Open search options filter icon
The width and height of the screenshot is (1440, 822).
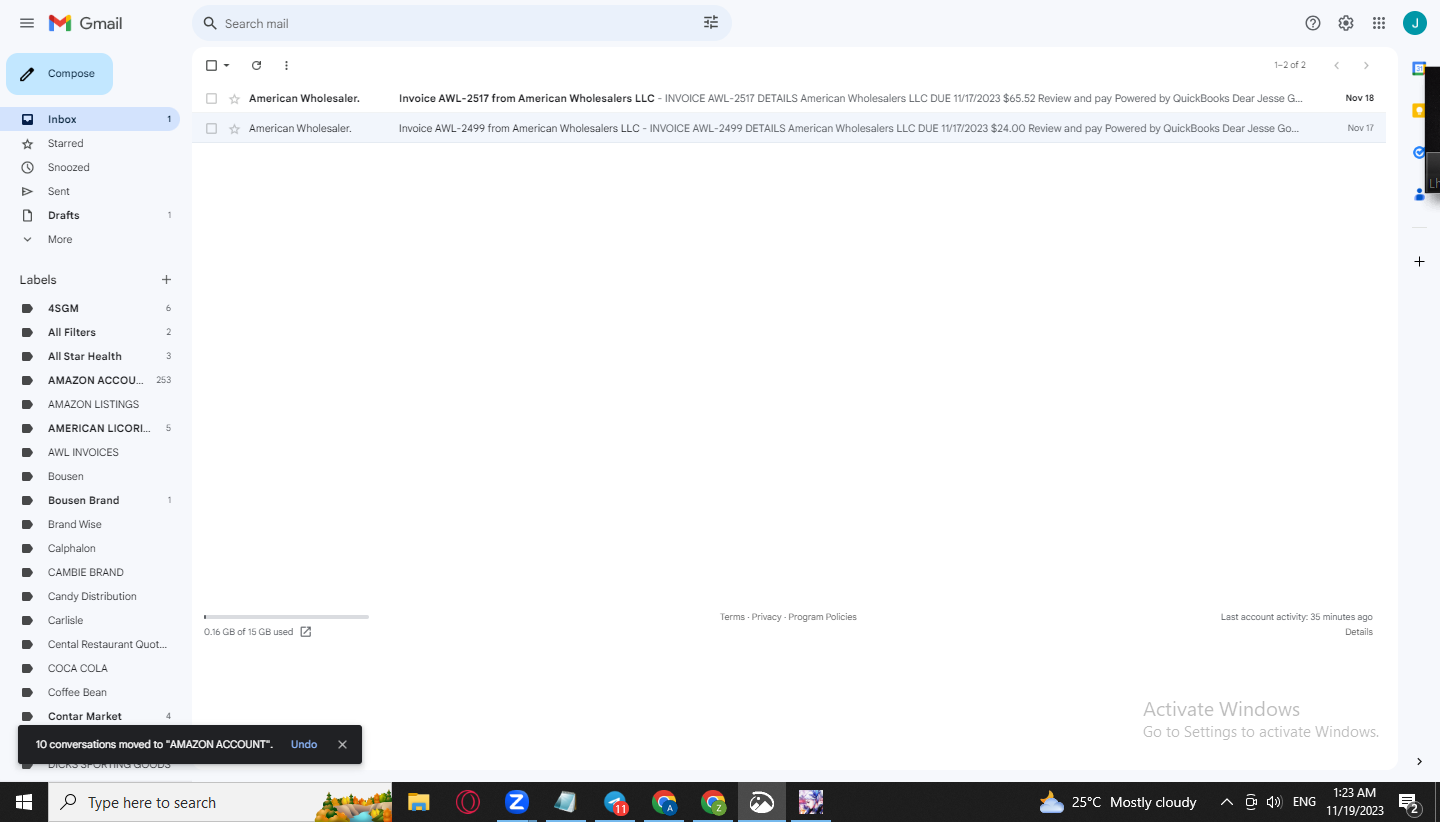click(x=711, y=23)
